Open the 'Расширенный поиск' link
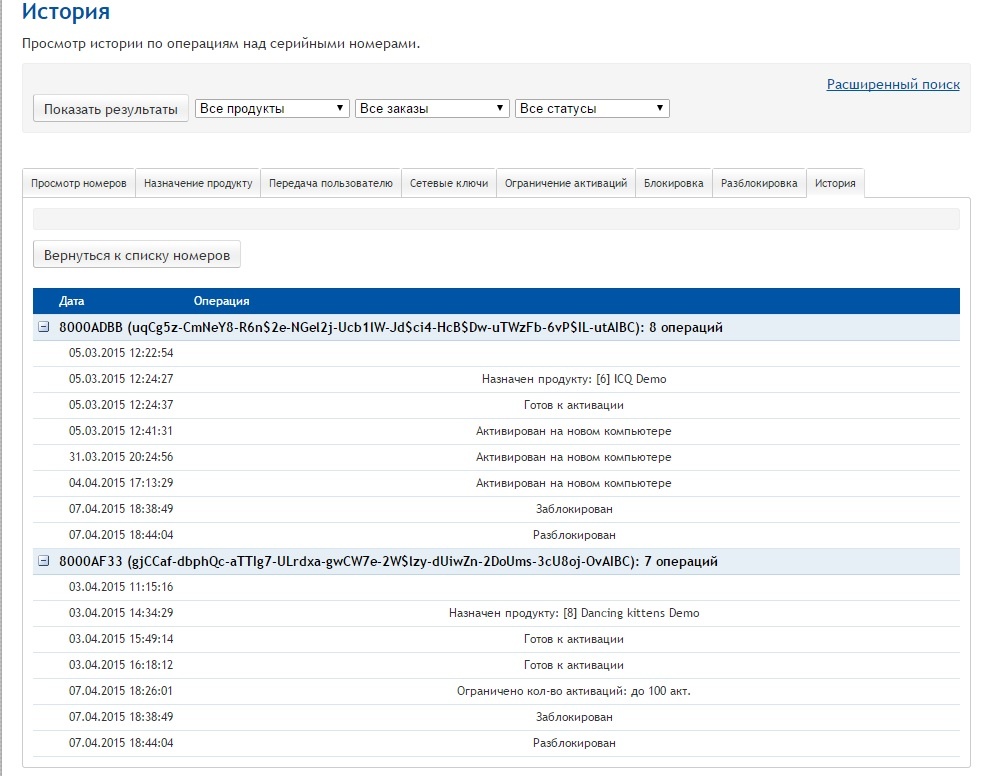 coord(893,85)
